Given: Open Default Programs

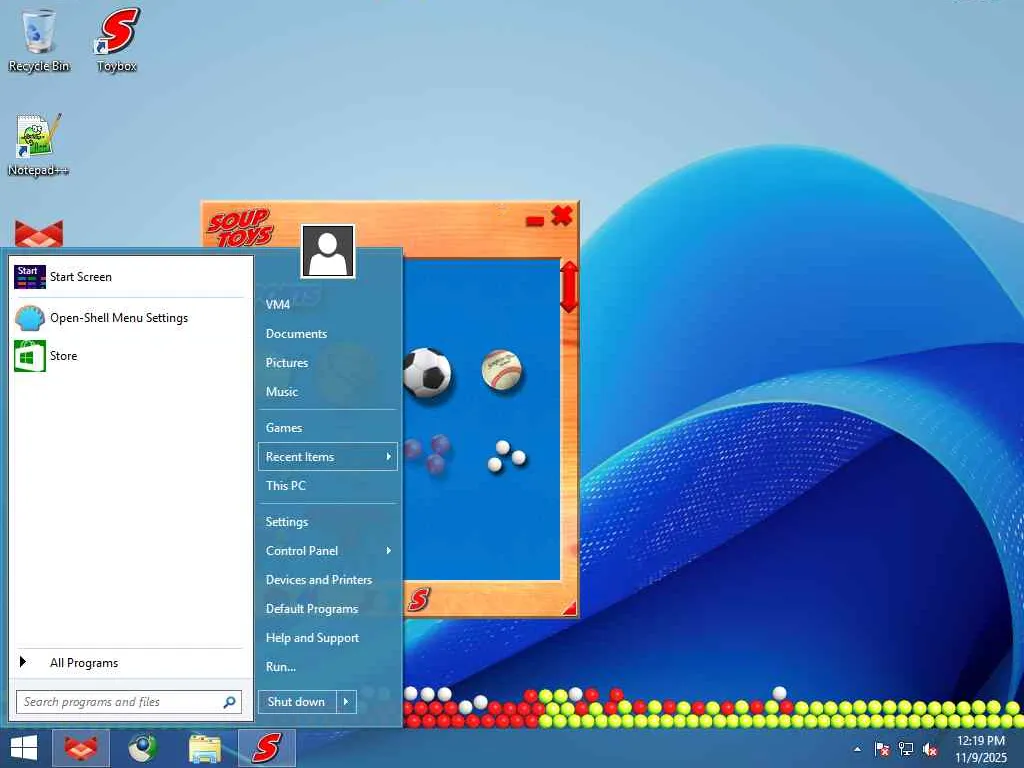Looking at the screenshot, I should (328, 609).
